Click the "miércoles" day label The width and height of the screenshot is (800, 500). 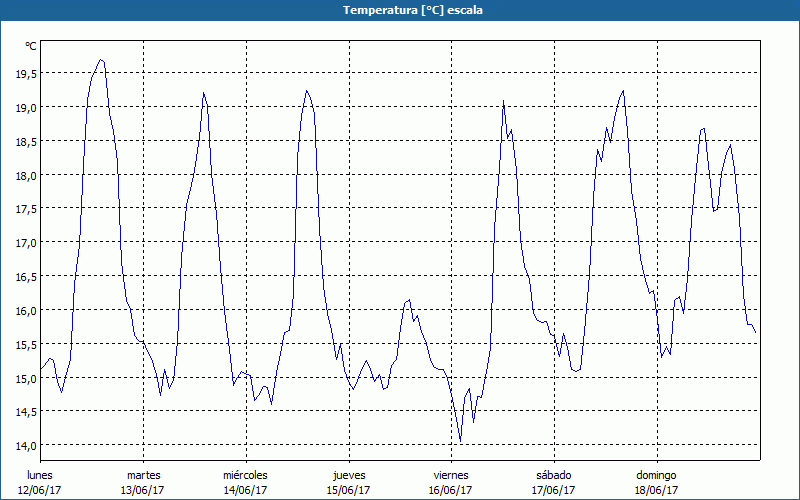(245, 475)
